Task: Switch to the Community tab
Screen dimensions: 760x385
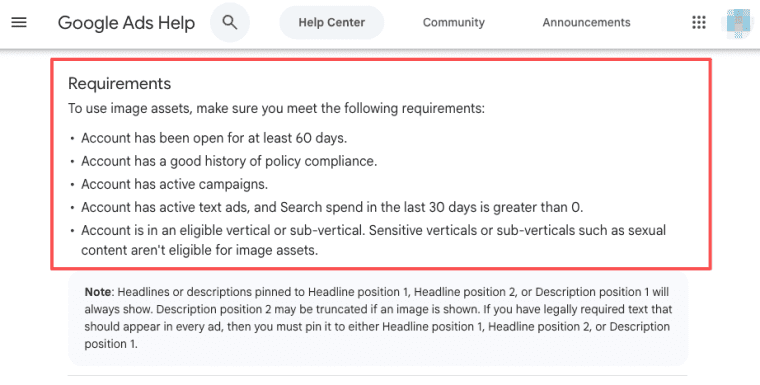Action: tap(454, 22)
